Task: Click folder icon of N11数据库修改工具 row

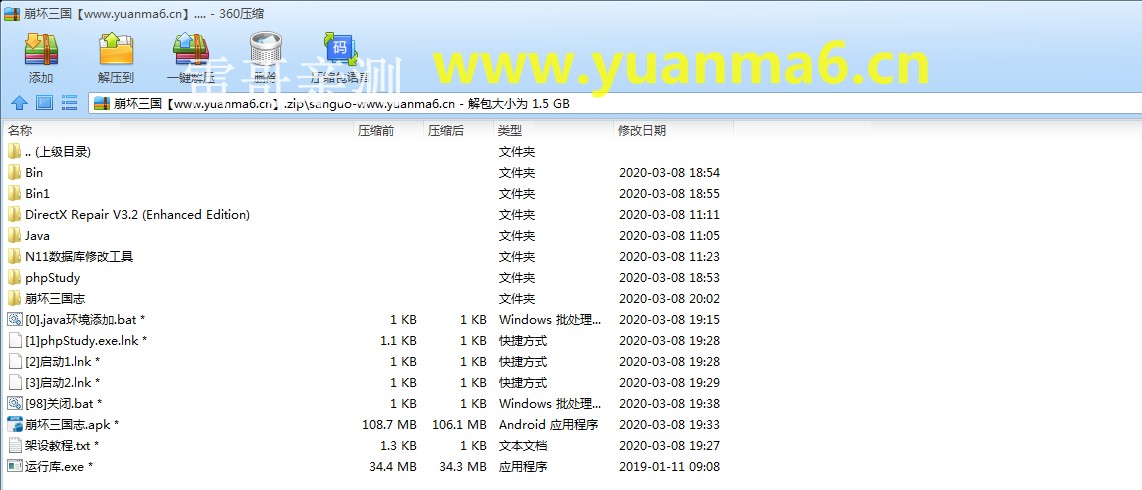Action: (x=15, y=257)
